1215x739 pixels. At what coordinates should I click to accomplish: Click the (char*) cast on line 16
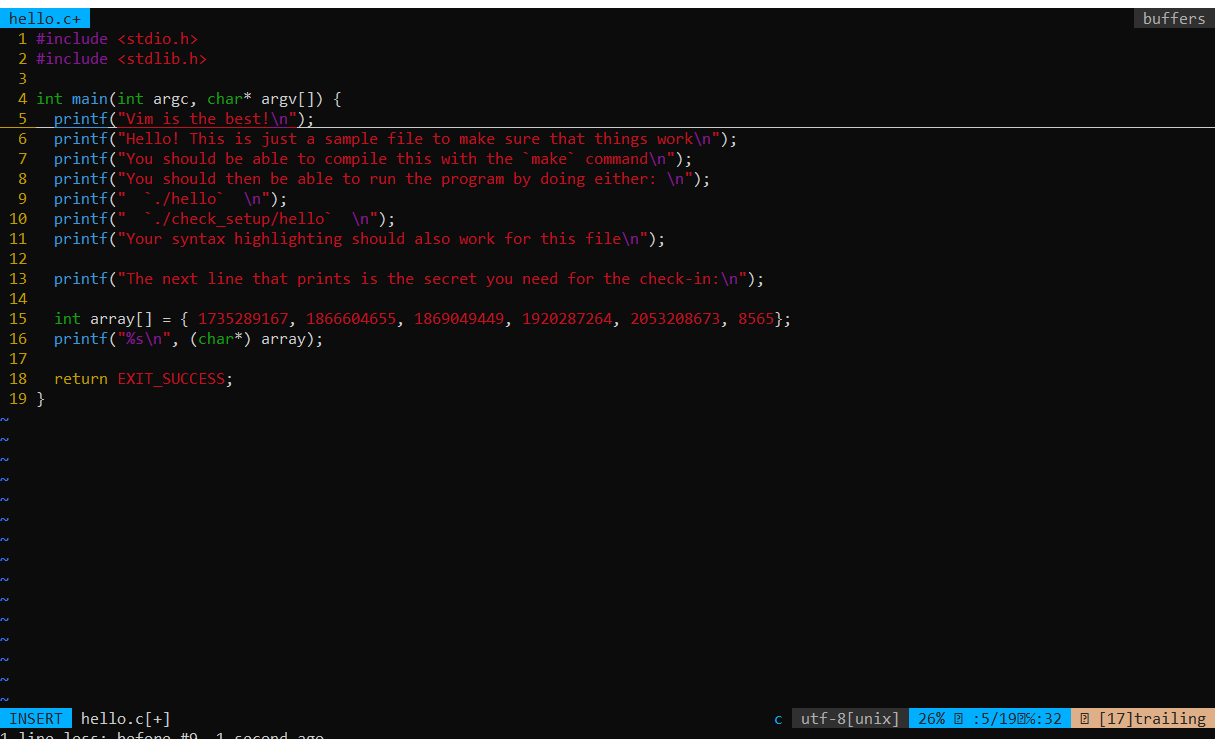[x=220, y=339]
